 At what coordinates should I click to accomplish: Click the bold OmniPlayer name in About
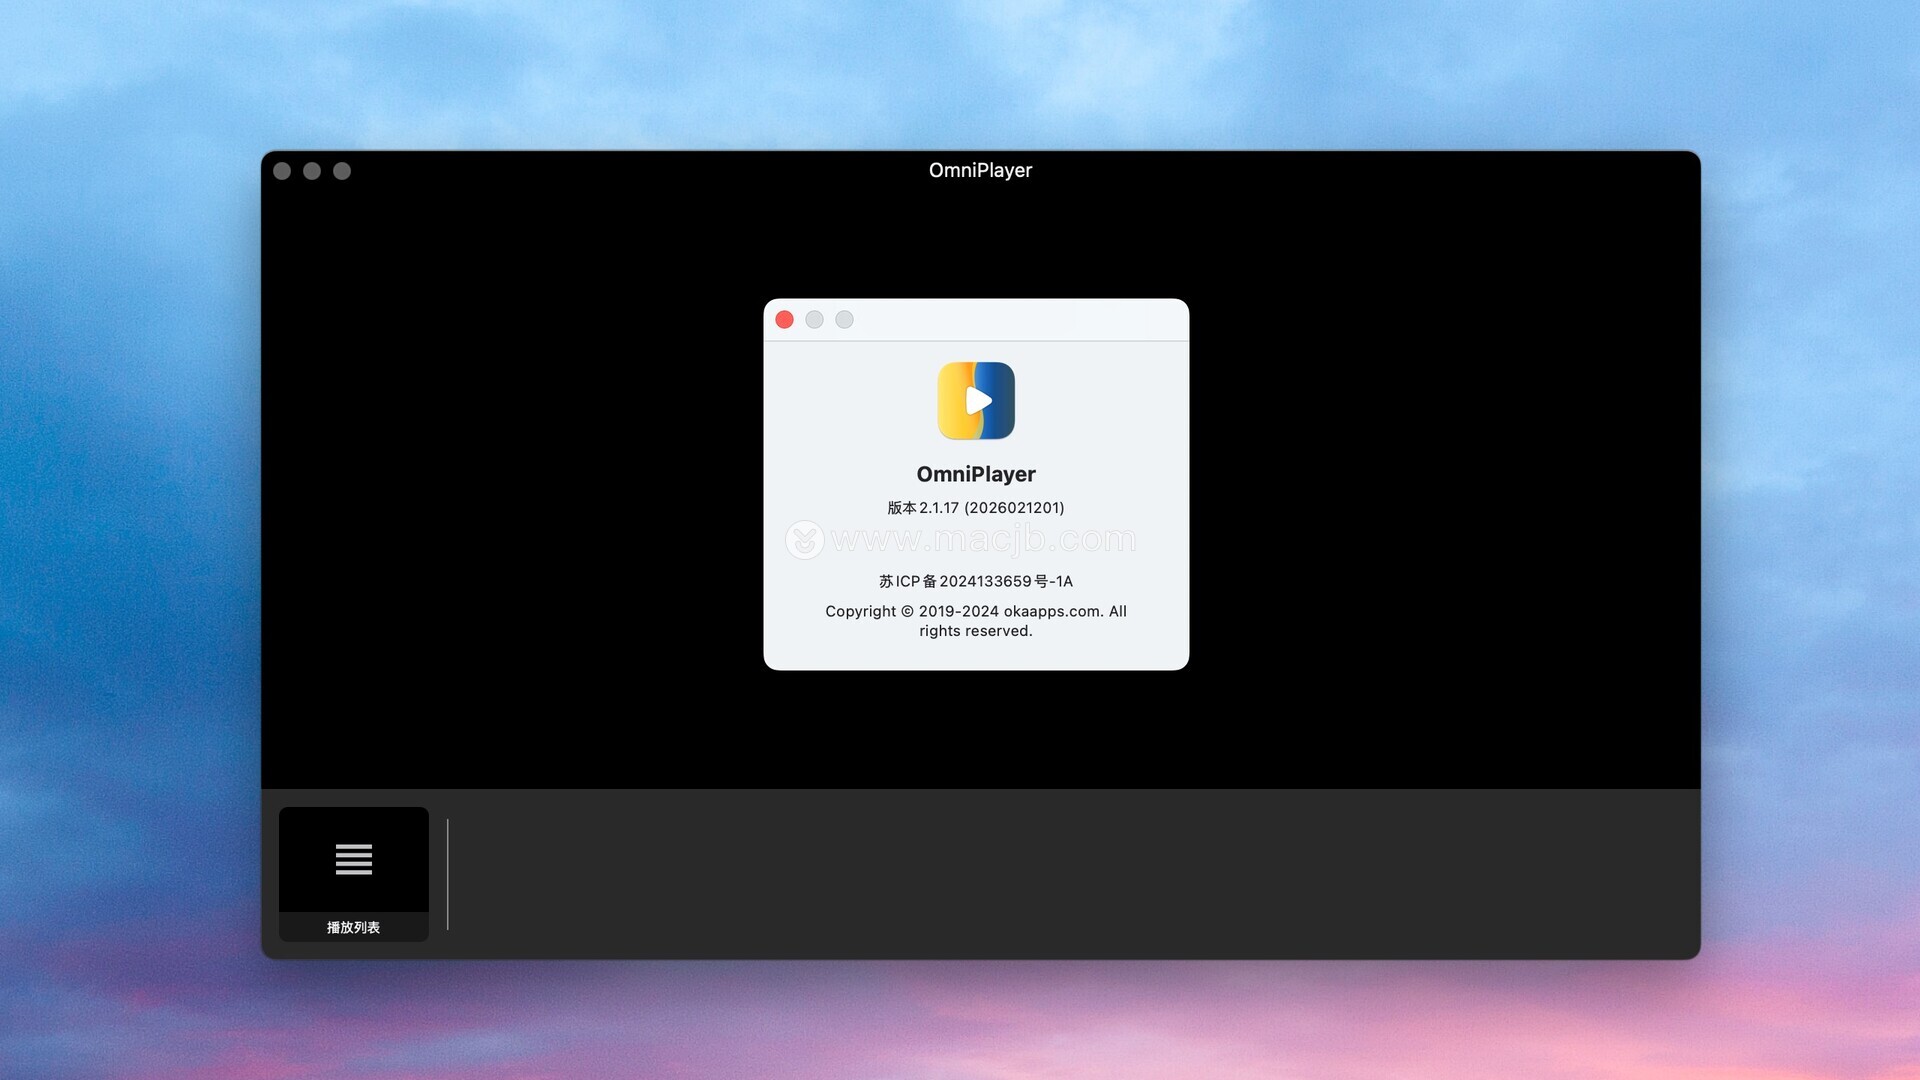pos(976,474)
